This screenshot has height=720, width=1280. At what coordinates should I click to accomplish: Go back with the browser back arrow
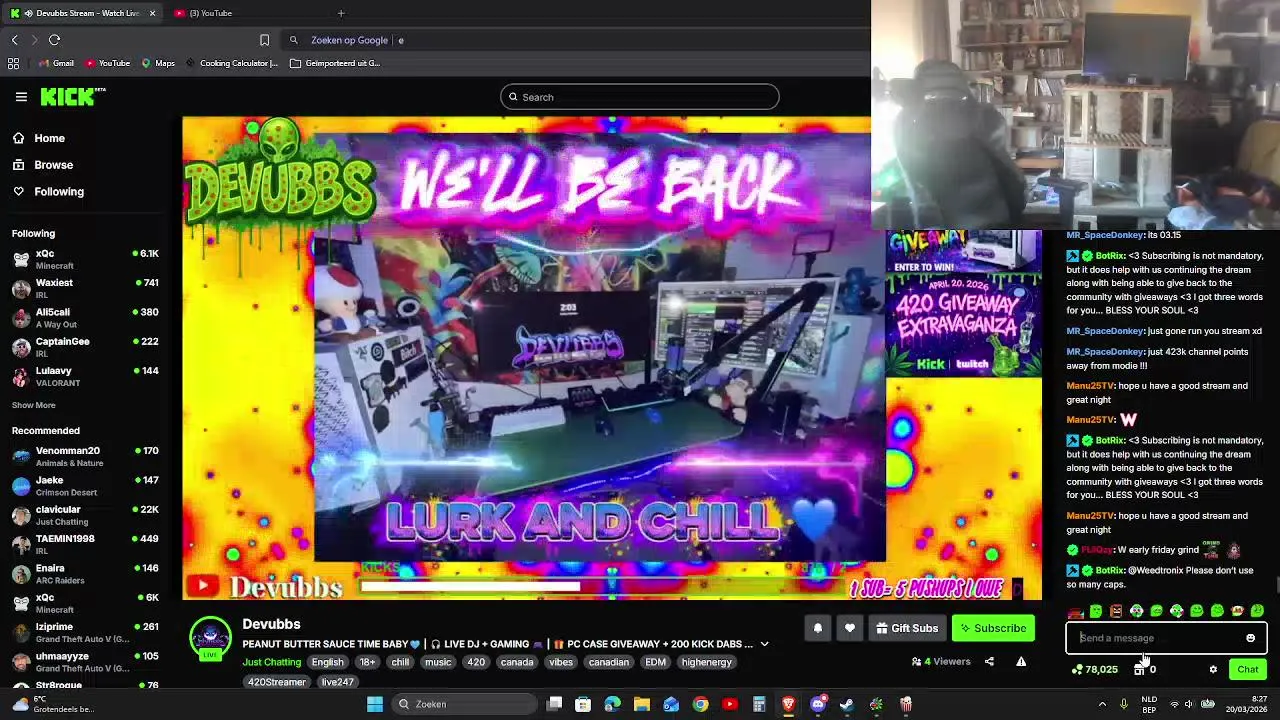click(x=14, y=40)
